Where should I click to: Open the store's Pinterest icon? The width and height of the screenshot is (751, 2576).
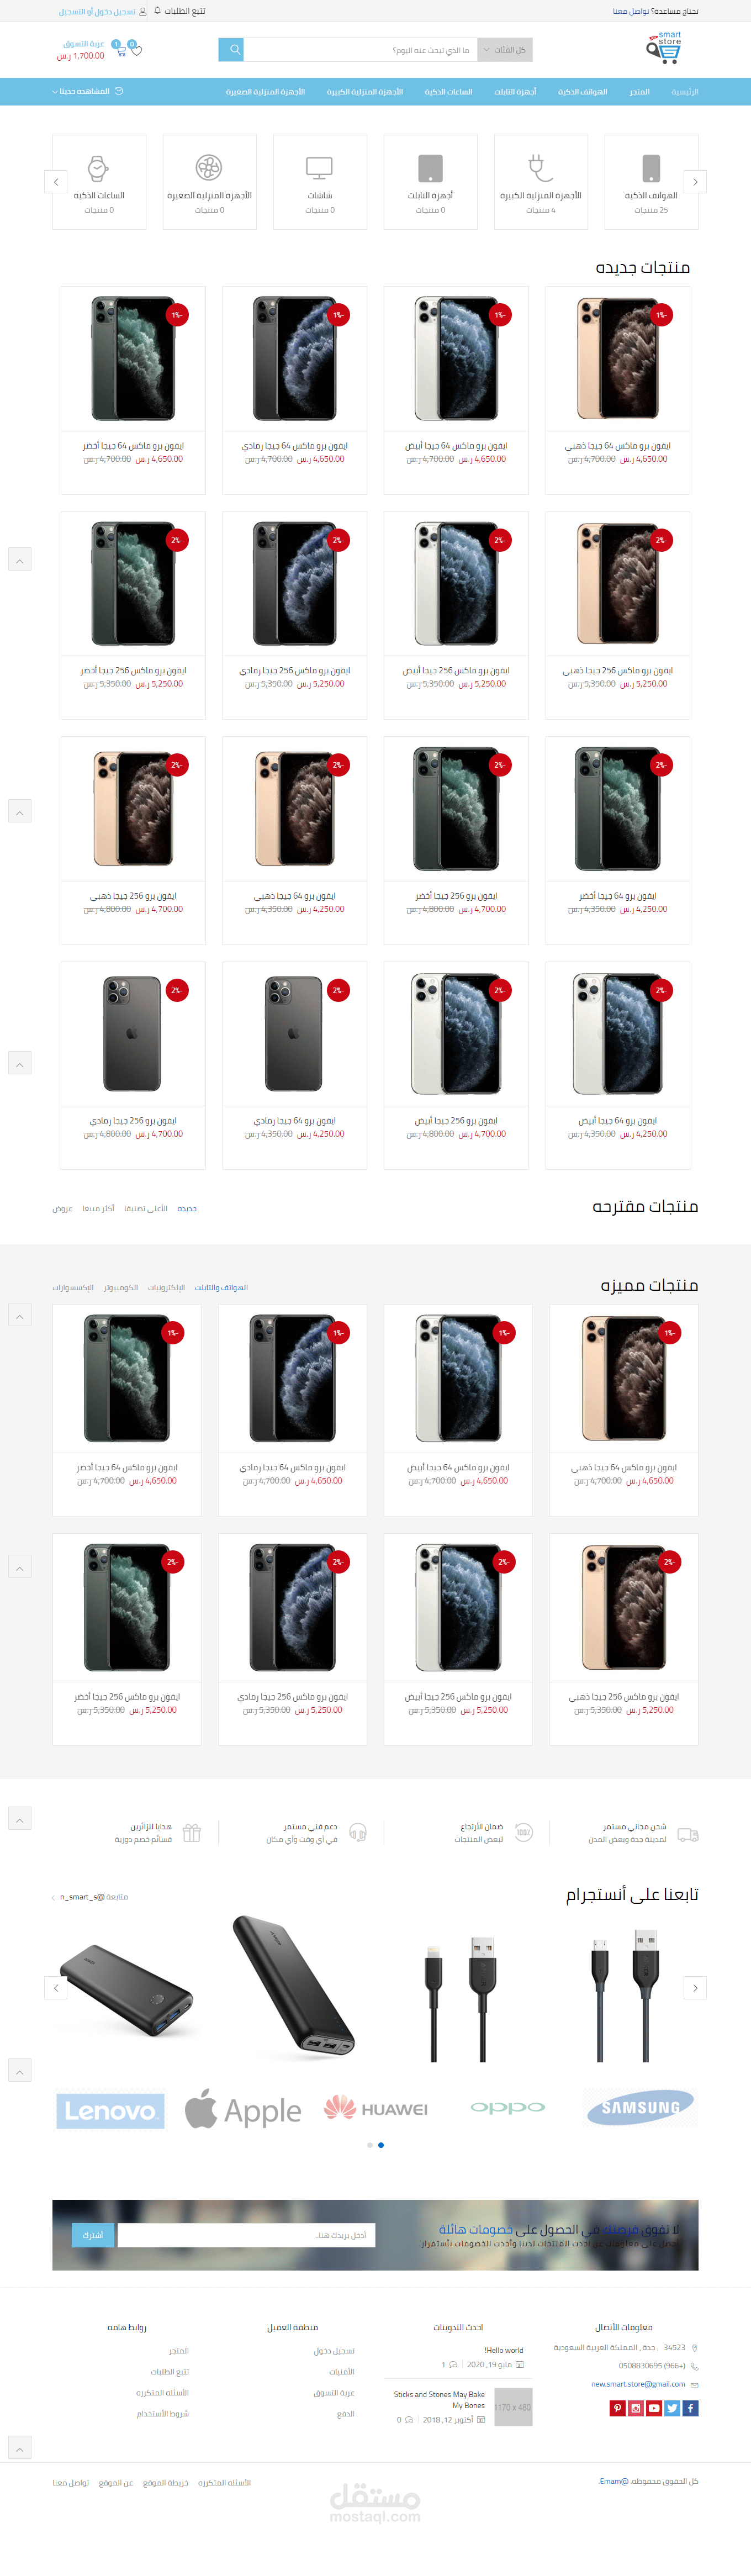(617, 2408)
